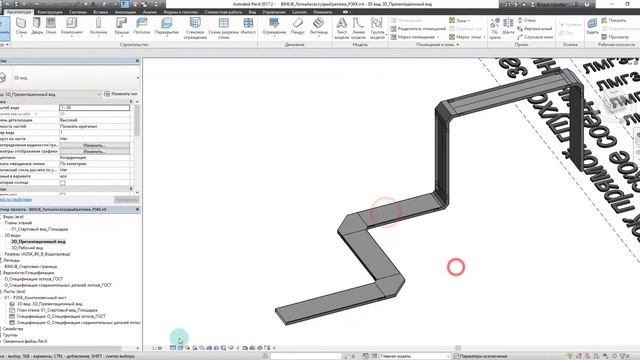
Task: Open the Аннотации ribbon tab
Action: pyautogui.click(x=125, y=12)
